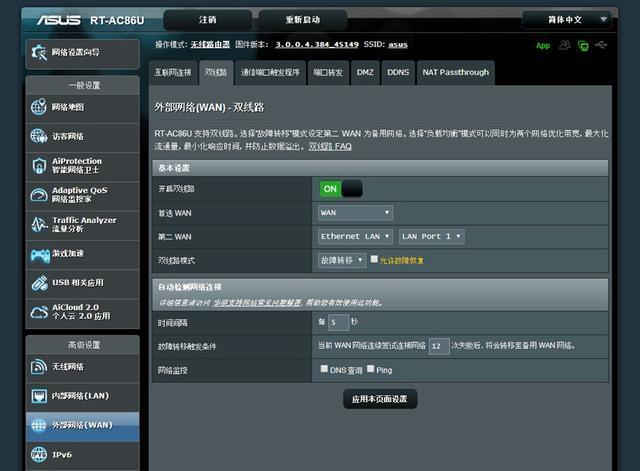Switch to the DDNS tab

click(398, 73)
